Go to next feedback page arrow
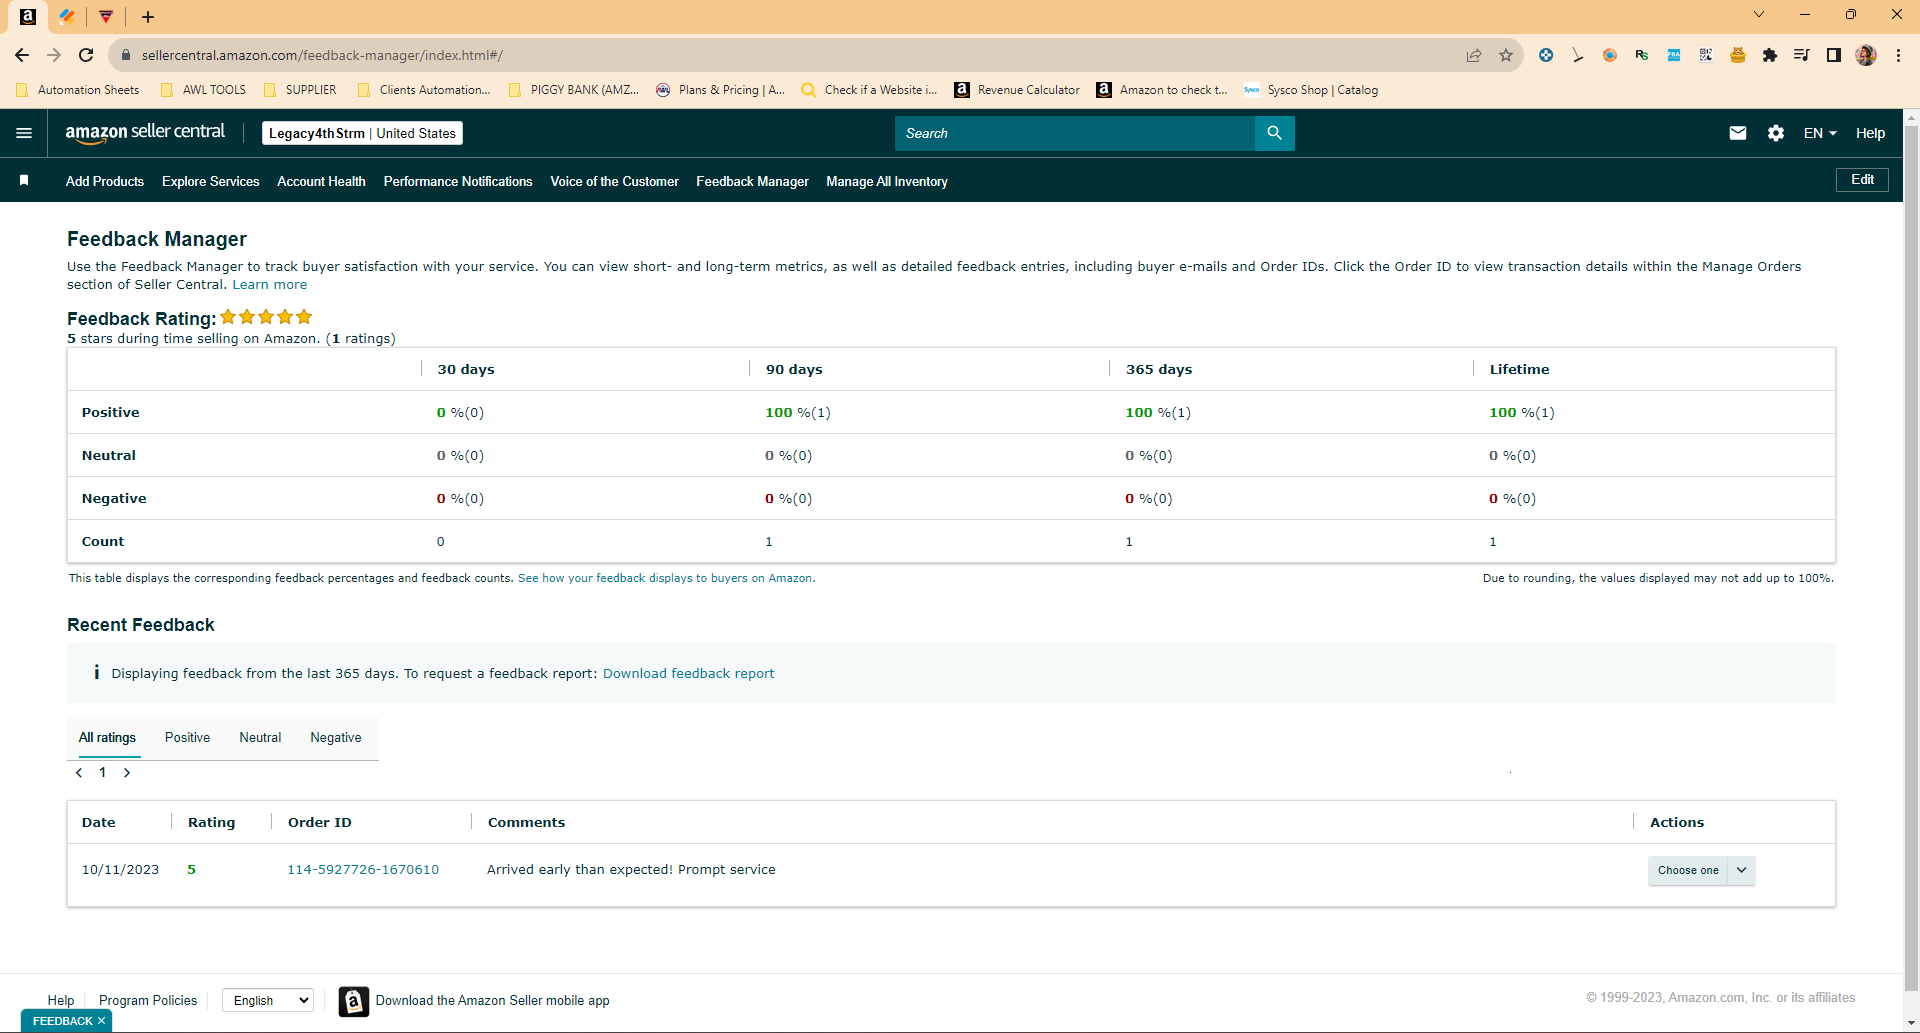This screenshot has height=1033, width=1920. [x=127, y=773]
